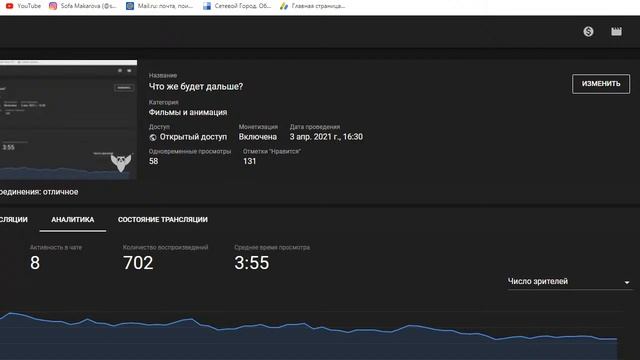This screenshot has width=640, height=360.
Task: Open the YouTube bookmark
Action: pos(23,6)
